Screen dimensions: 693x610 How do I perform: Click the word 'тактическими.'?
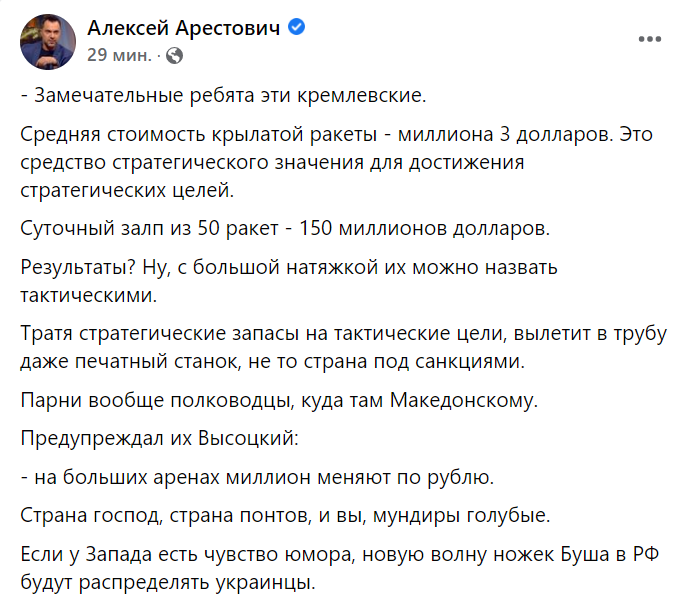[89, 295]
